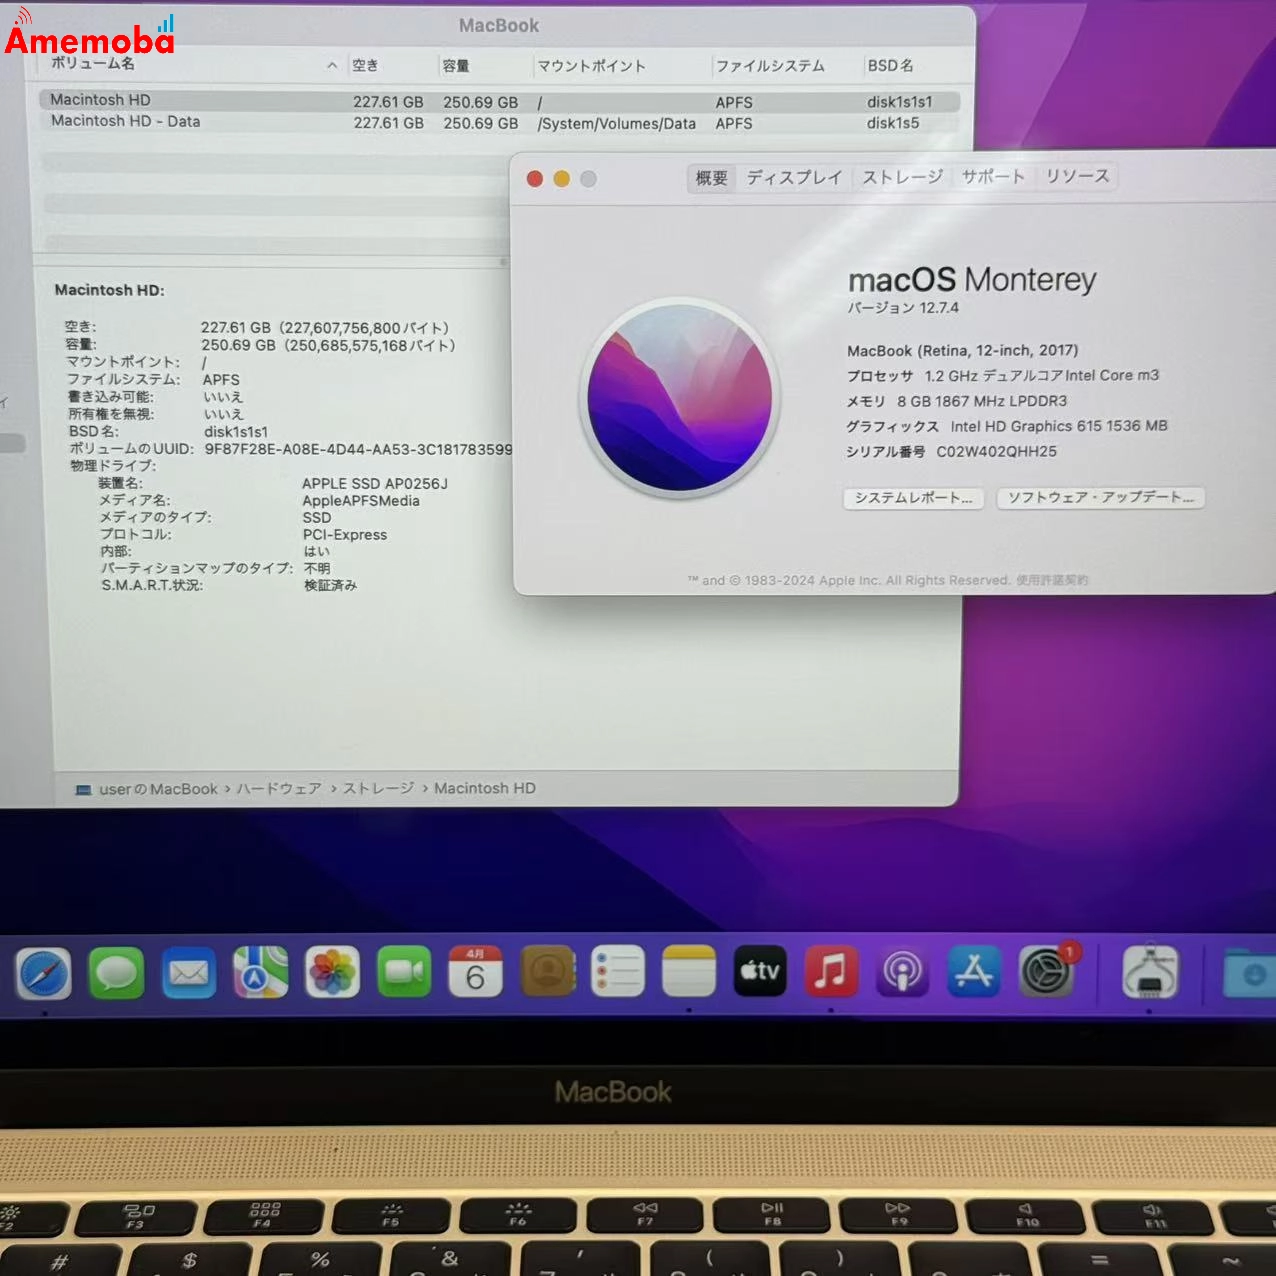Launch Podcasts from the Dock

point(903,972)
